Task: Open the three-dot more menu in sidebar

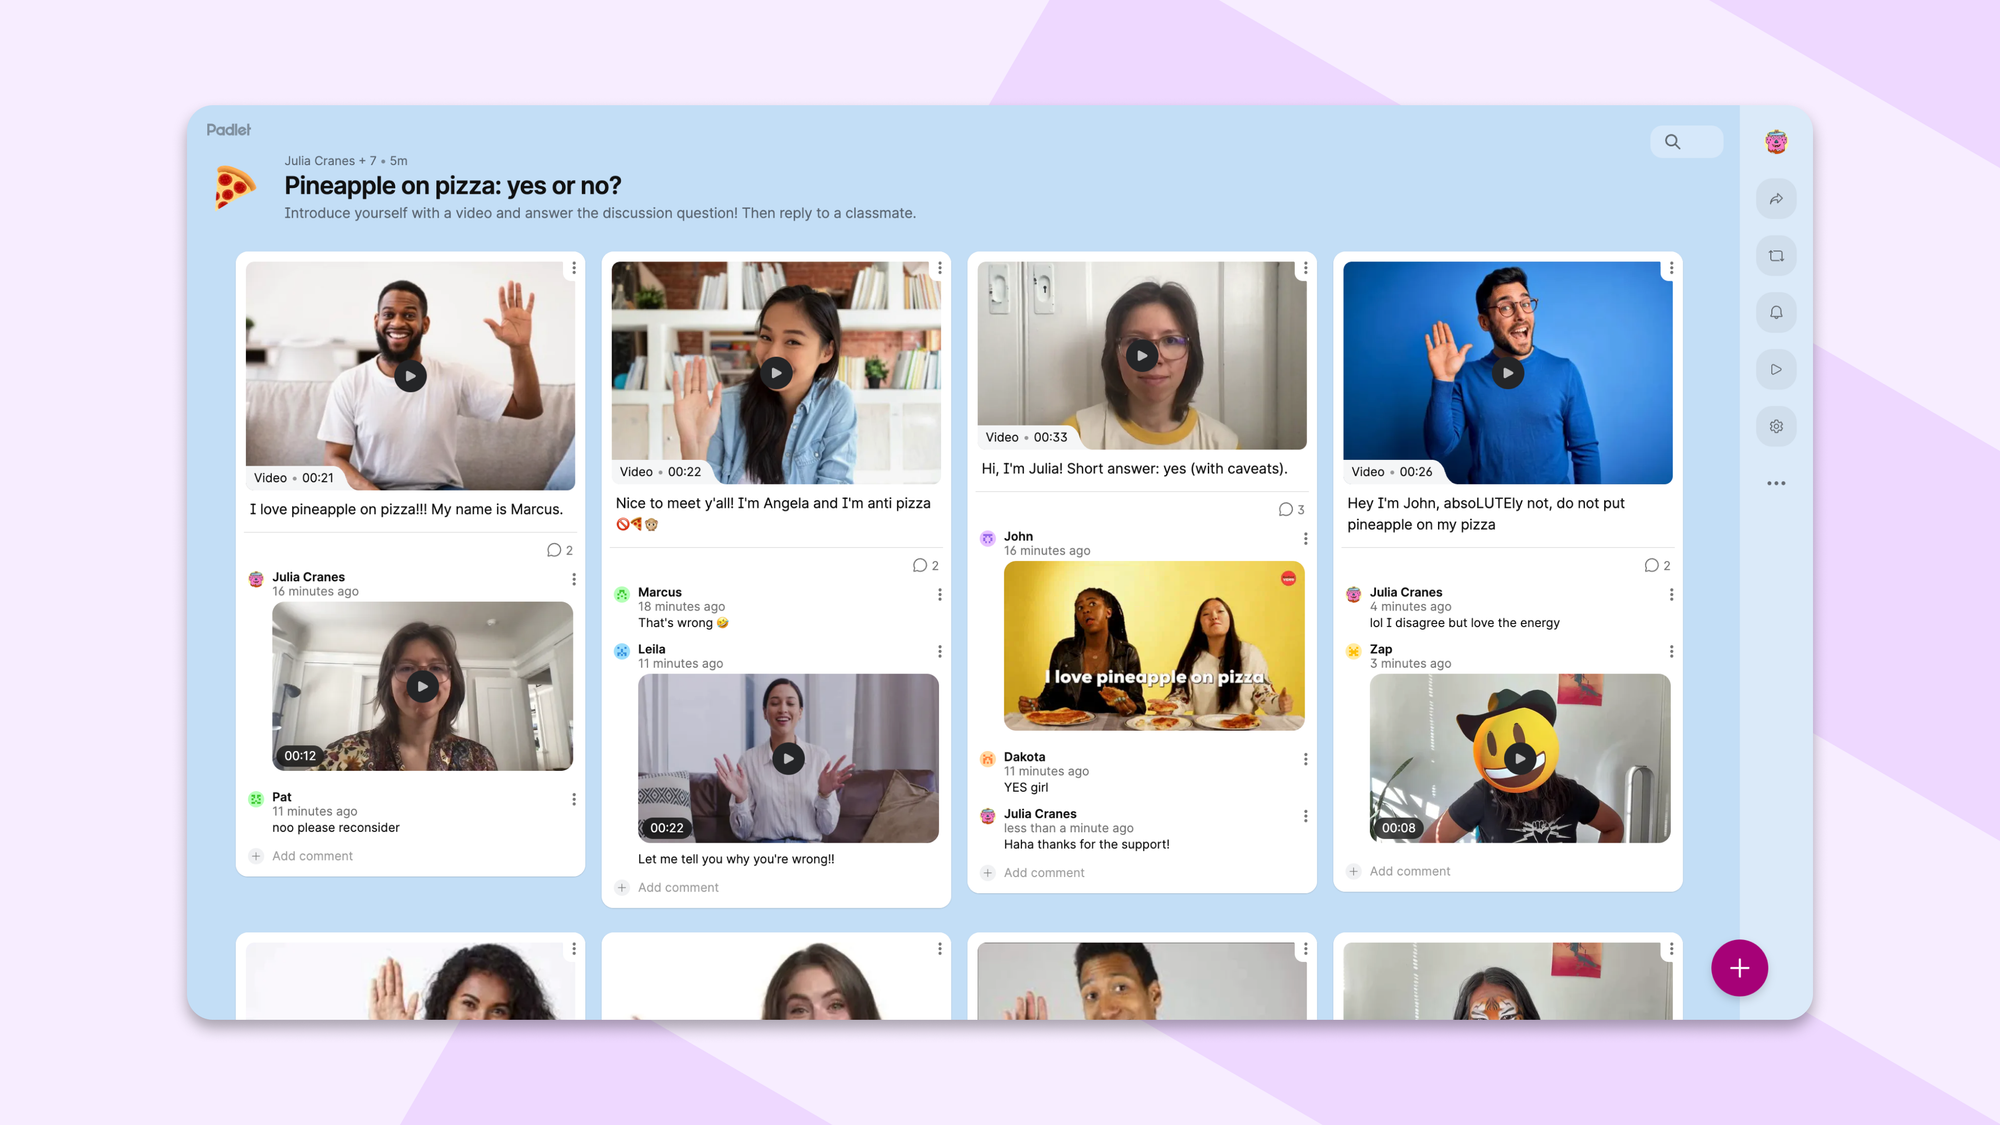Action: point(1776,484)
